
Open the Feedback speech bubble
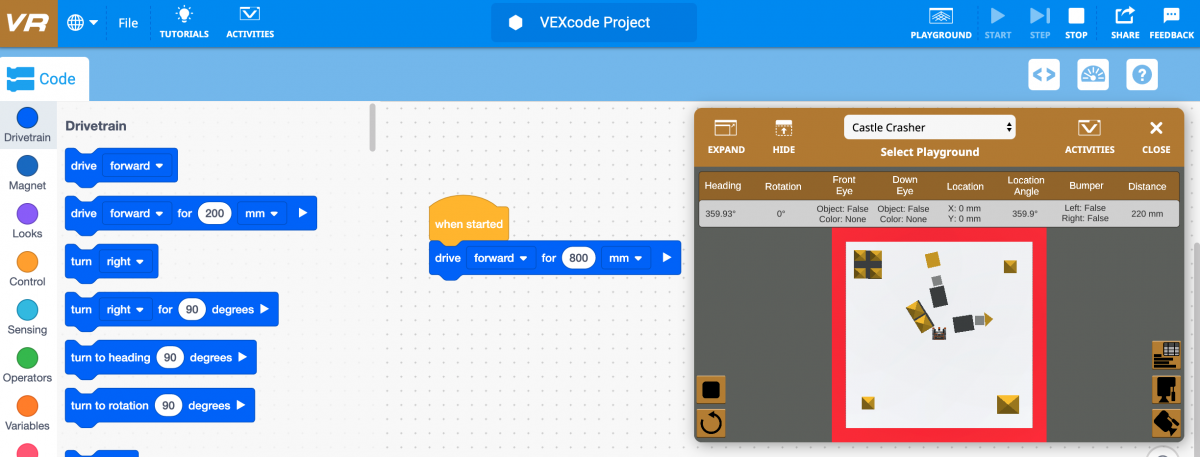coord(1172,22)
